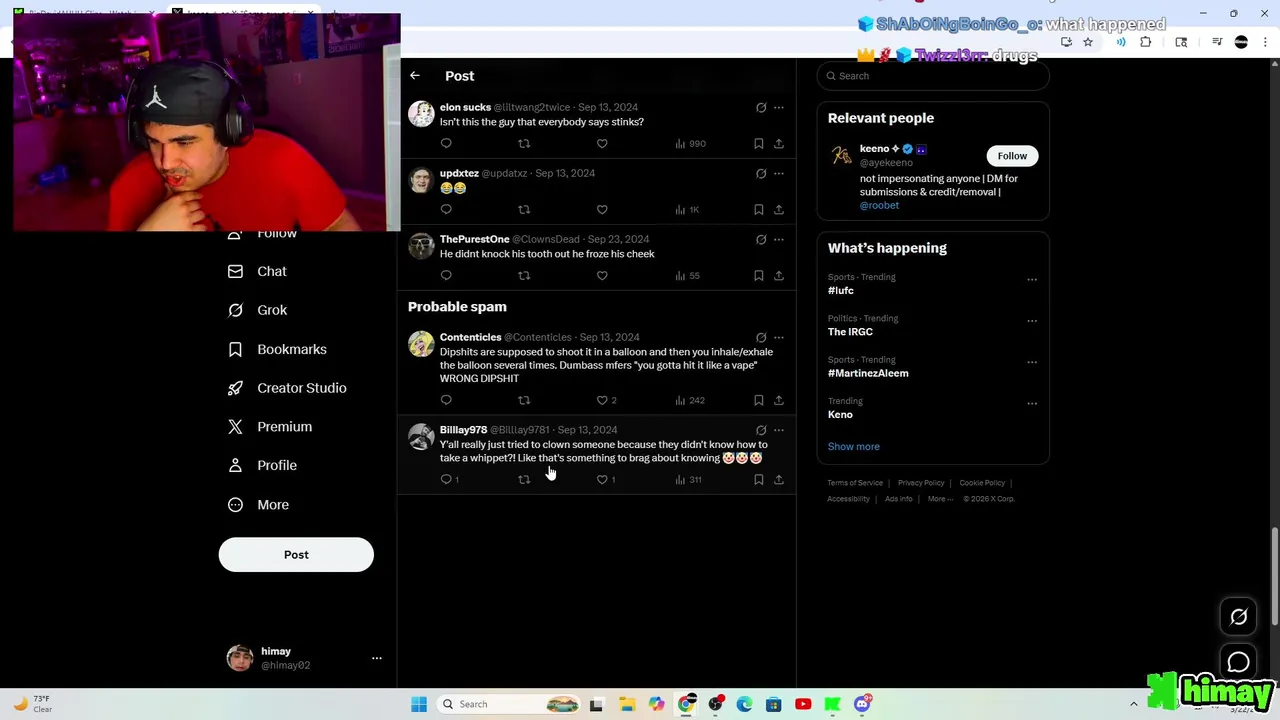Open options for the #lufc trend
1280x720 pixels.
[1032, 280]
